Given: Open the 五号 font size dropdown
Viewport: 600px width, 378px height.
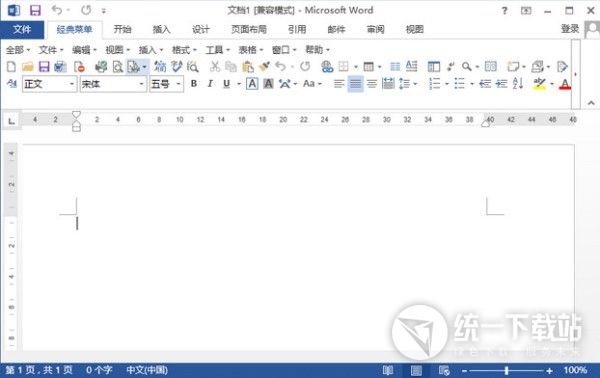Looking at the screenshot, I should click(178, 84).
